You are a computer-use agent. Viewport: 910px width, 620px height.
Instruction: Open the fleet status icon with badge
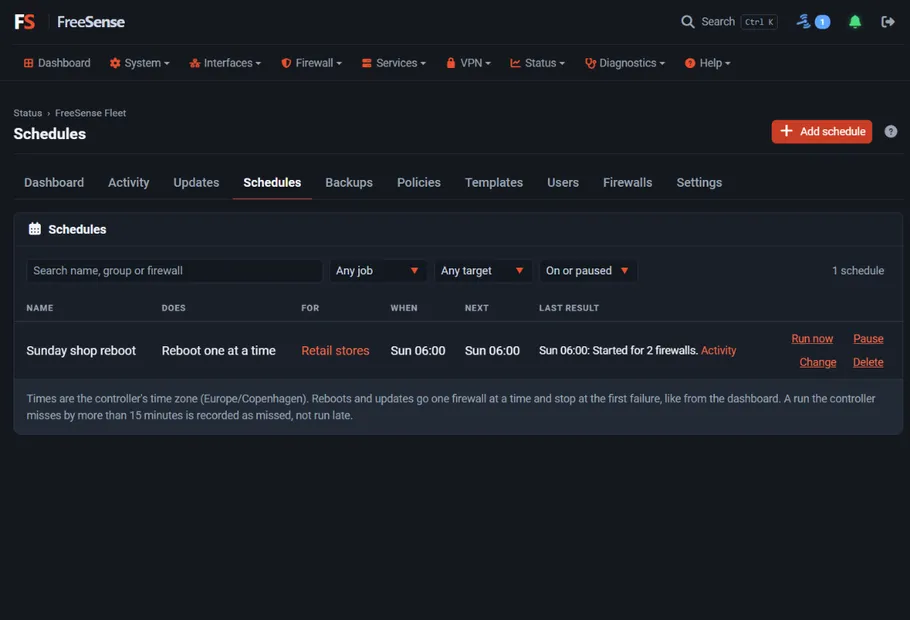click(813, 22)
